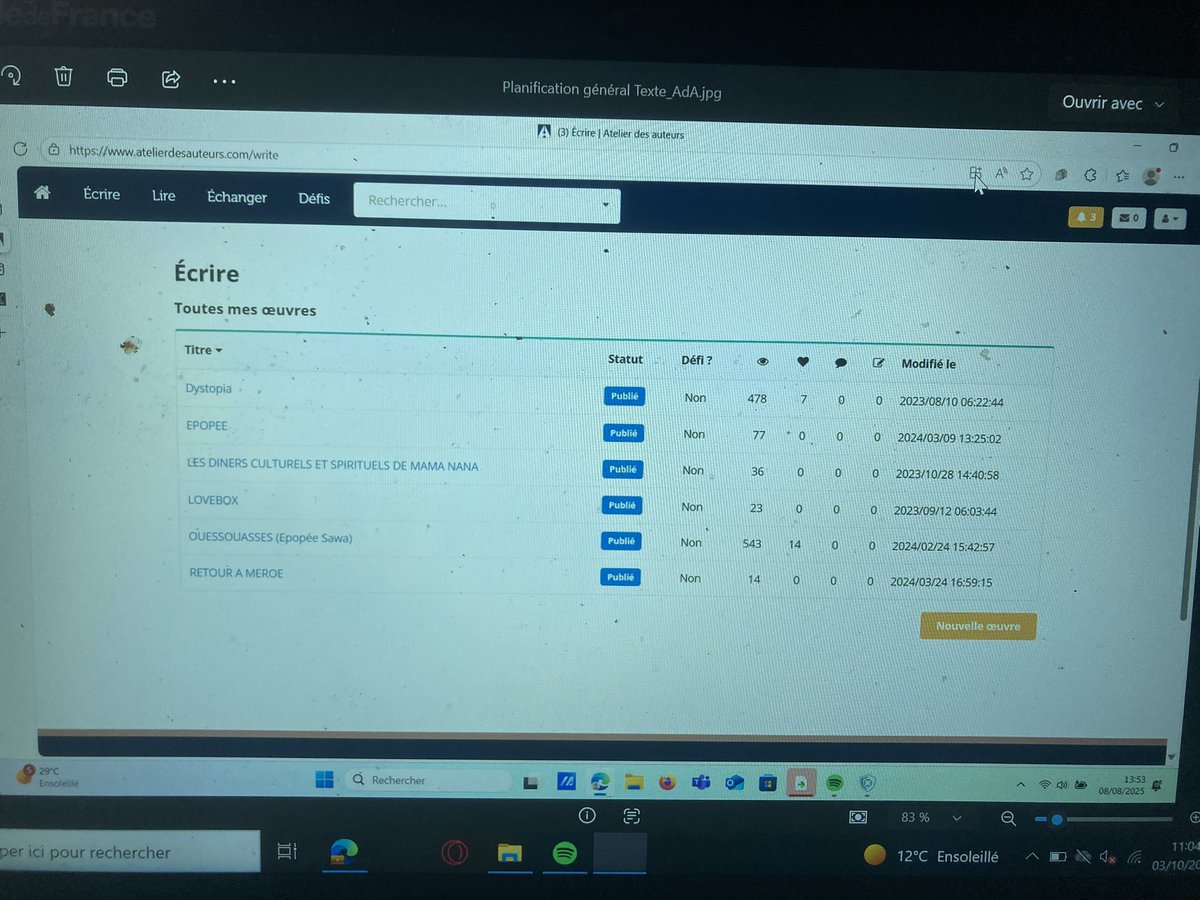
Task: Click the zoom out magnifier icon
Action: coord(1009,818)
